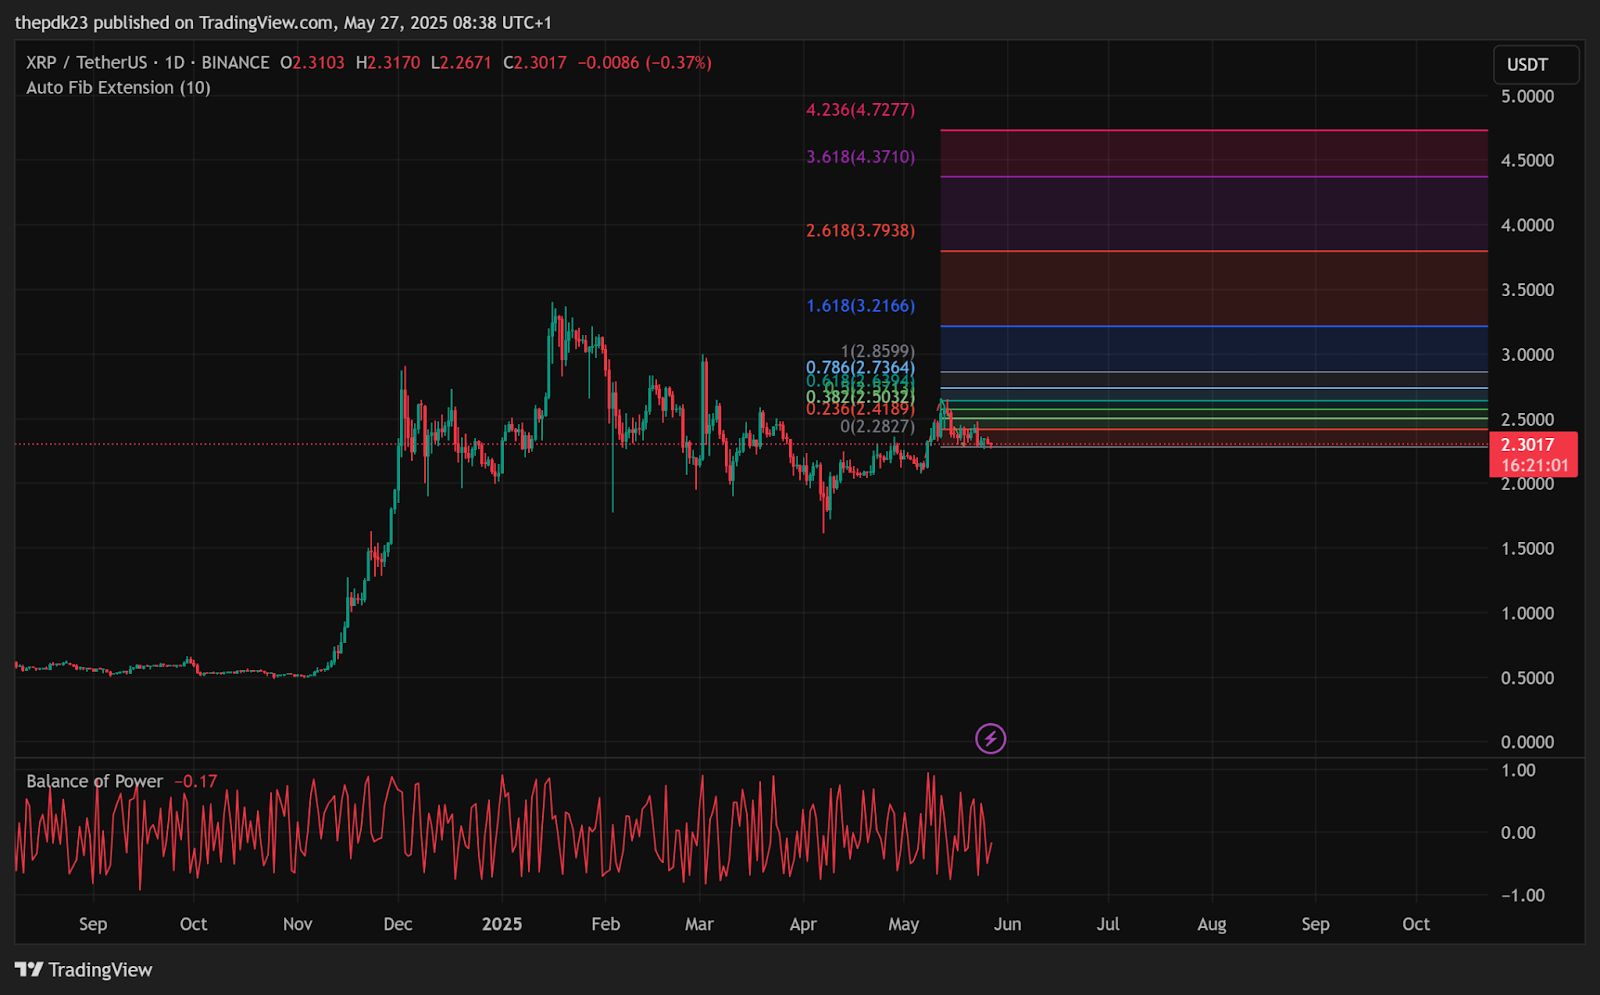Click the 1D interval label in title
Image resolution: width=1600 pixels, height=995 pixels.
pyautogui.click(x=175, y=62)
